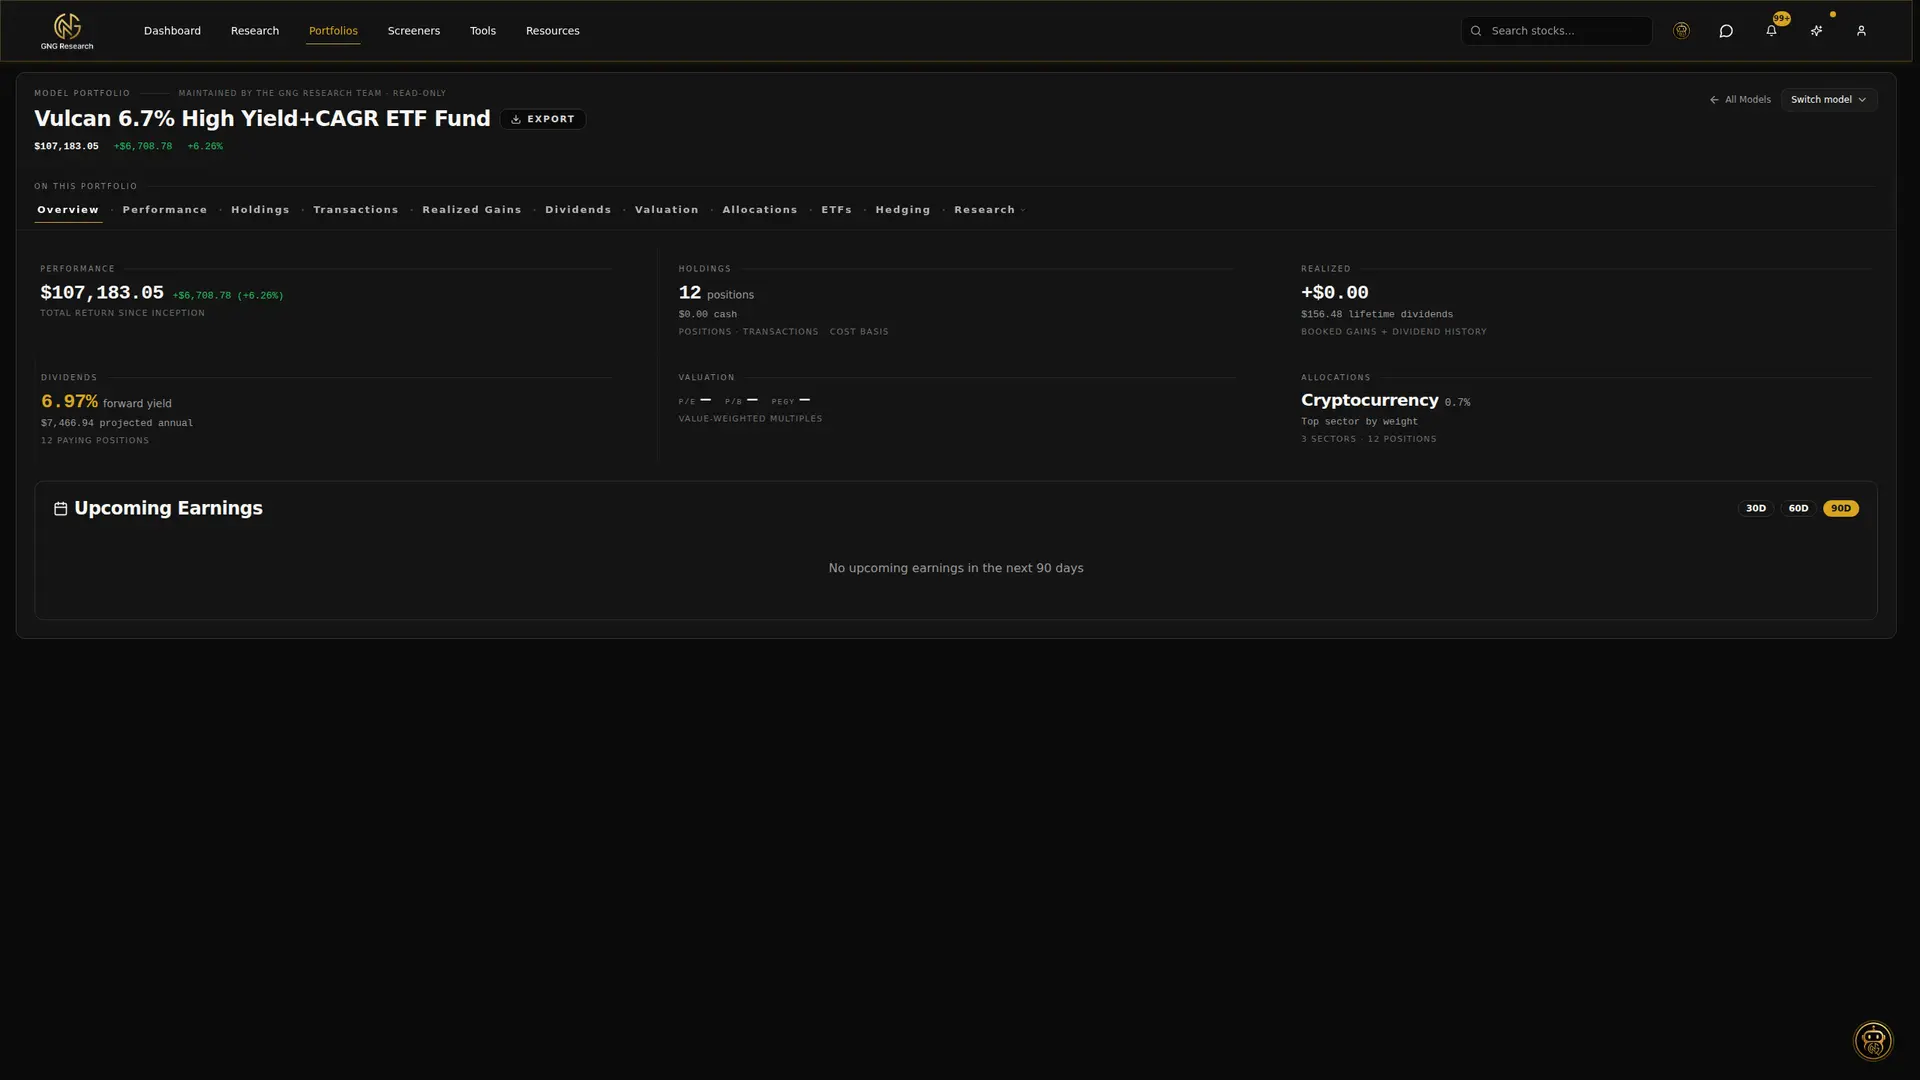
Task: Click the Cryptocurrency top sector label
Action: tap(1370, 401)
